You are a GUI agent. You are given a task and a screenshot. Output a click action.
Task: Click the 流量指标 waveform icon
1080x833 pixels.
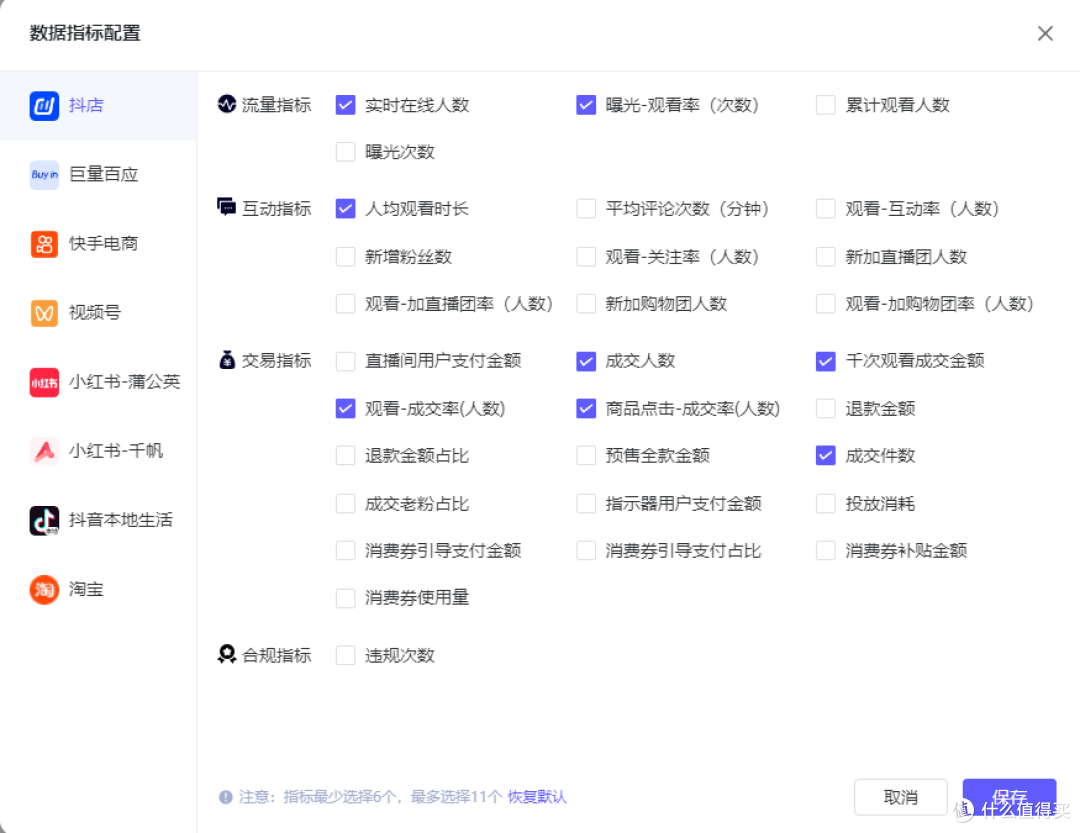click(x=227, y=104)
